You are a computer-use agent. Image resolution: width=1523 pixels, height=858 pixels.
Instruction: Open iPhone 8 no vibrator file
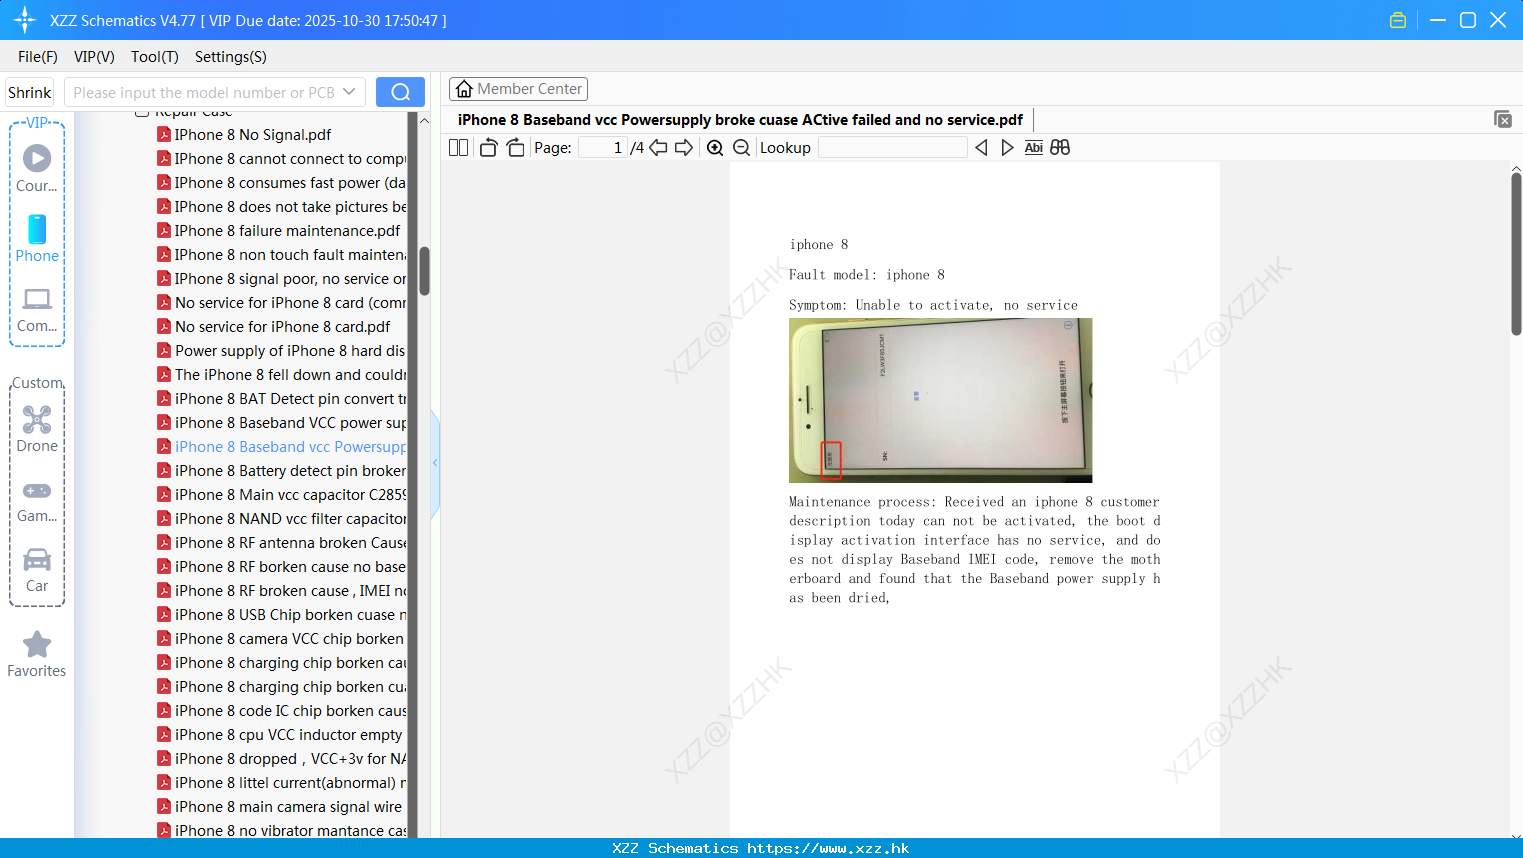282,831
